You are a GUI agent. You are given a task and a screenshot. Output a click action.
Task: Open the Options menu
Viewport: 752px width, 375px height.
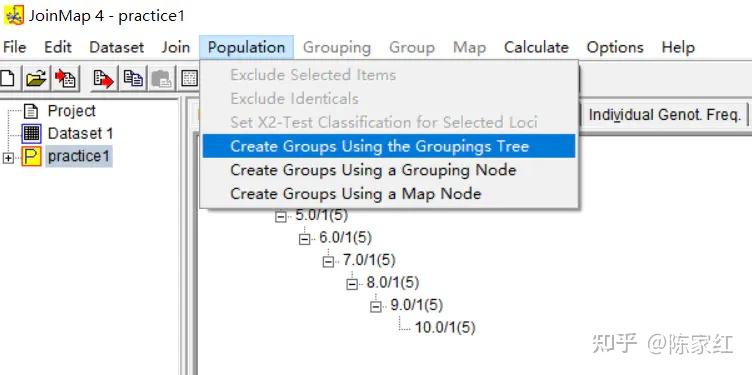click(615, 47)
